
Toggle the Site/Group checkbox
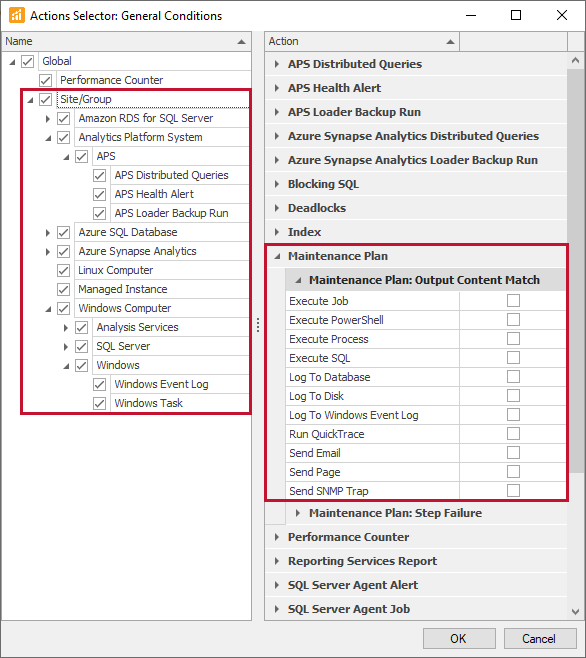pyautogui.click(x=45, y=99)
